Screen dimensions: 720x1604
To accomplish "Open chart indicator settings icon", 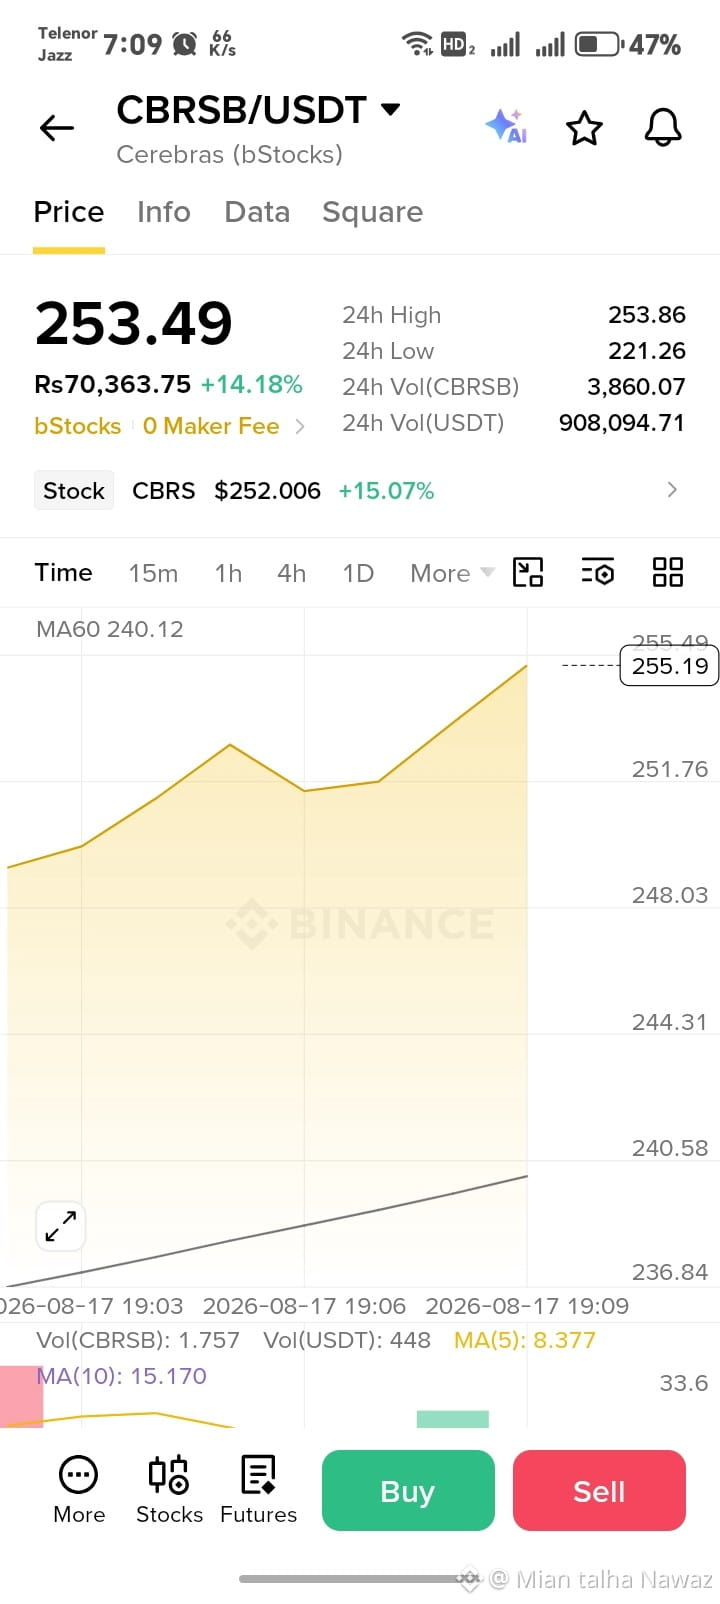I will point(598,572).
